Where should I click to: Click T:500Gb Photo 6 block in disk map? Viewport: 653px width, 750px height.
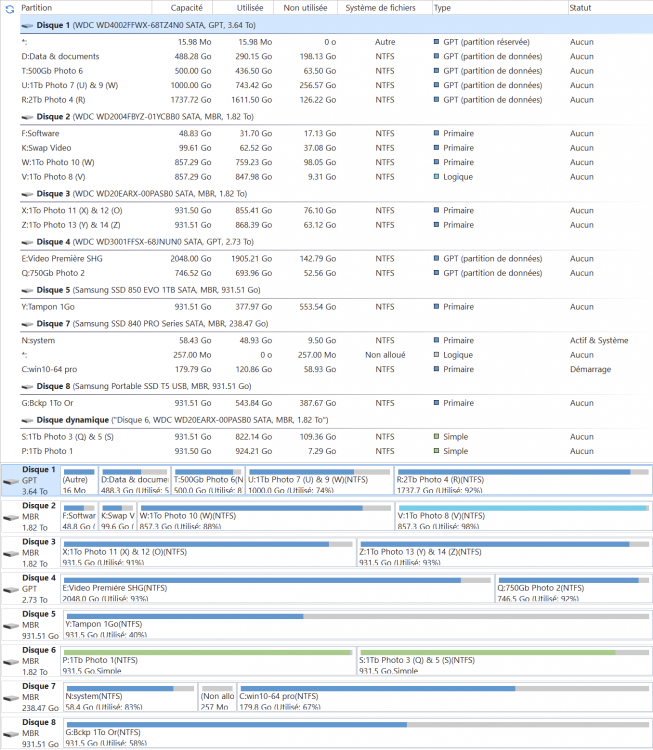tap(208, 480)
